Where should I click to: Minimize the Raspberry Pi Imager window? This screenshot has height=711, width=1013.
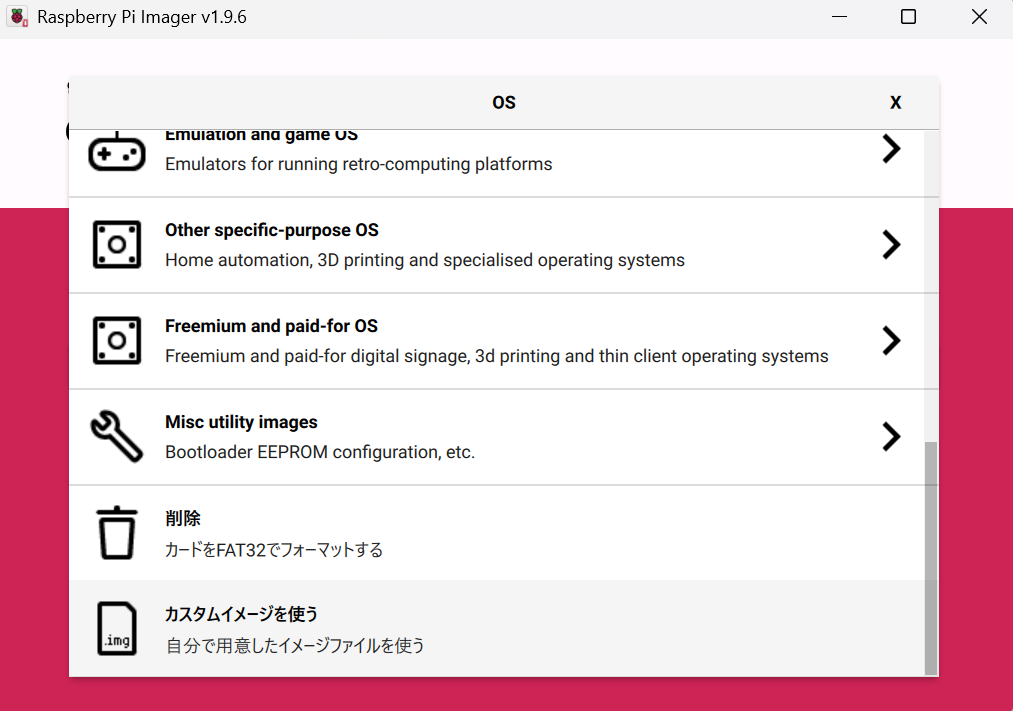click(839, 17)
